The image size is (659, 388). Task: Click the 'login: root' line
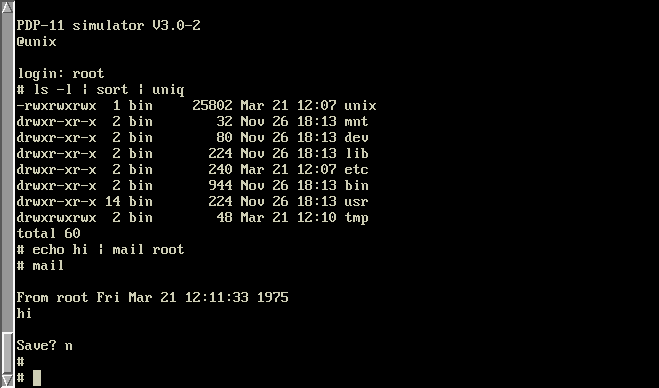(x=60, y=74)
